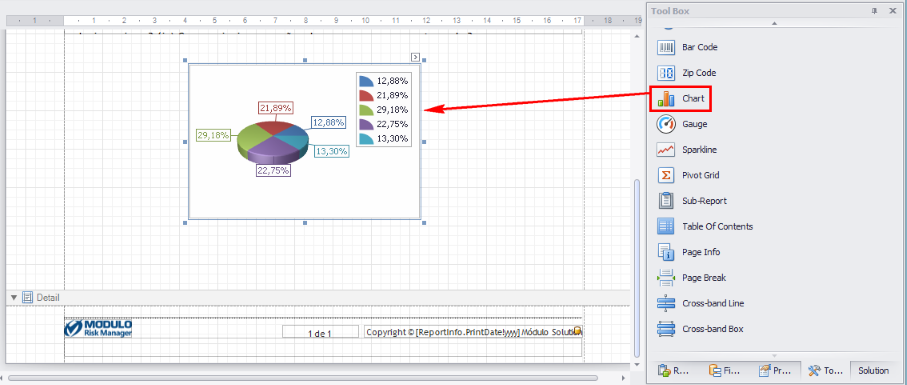Select the Zip Code tool icon
The width and height of the screenshot is (907, 385).
pos(666,73)
